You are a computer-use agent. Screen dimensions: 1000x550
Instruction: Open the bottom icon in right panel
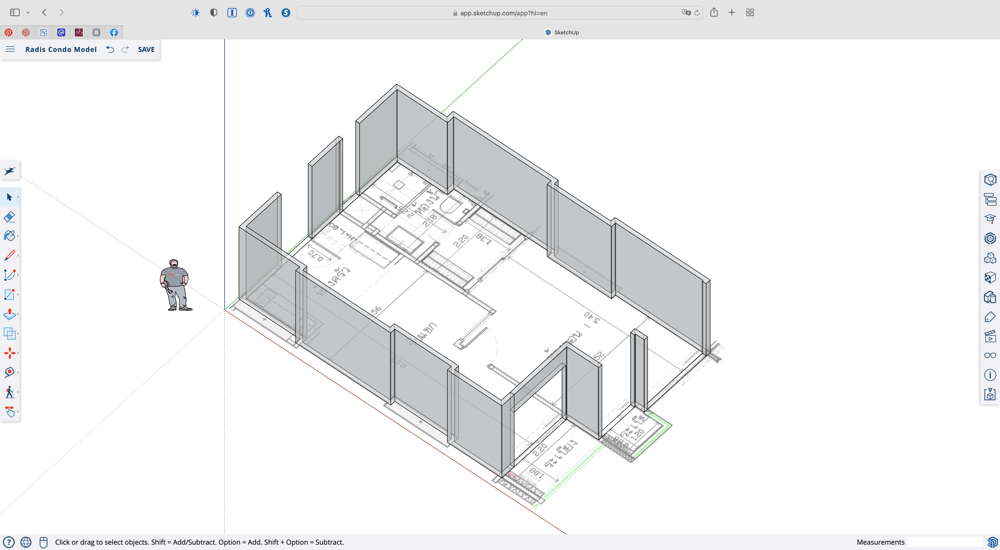(x=990, y=394)
